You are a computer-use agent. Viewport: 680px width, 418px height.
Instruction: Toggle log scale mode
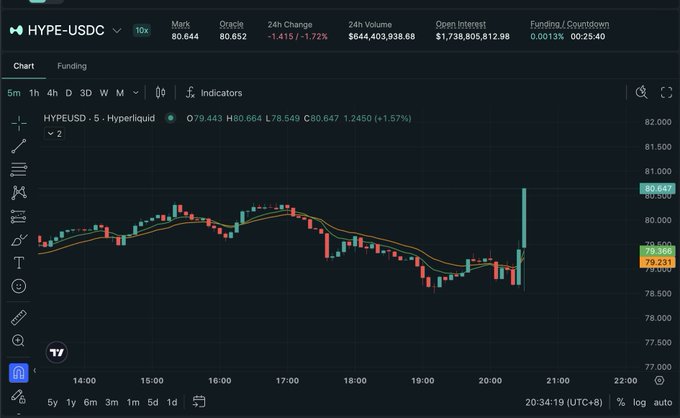point(639,402)
